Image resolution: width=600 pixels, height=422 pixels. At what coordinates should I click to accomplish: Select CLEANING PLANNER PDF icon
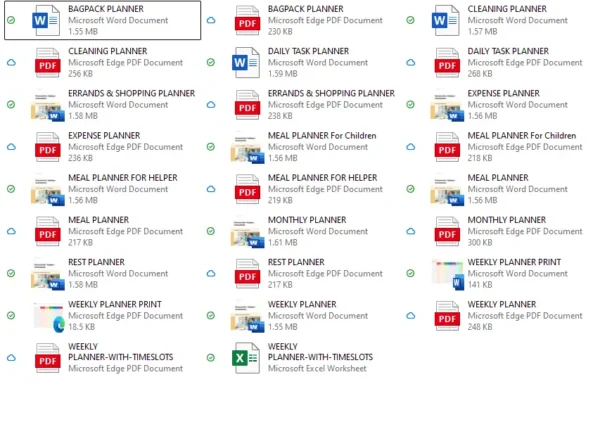click(48, 62)
